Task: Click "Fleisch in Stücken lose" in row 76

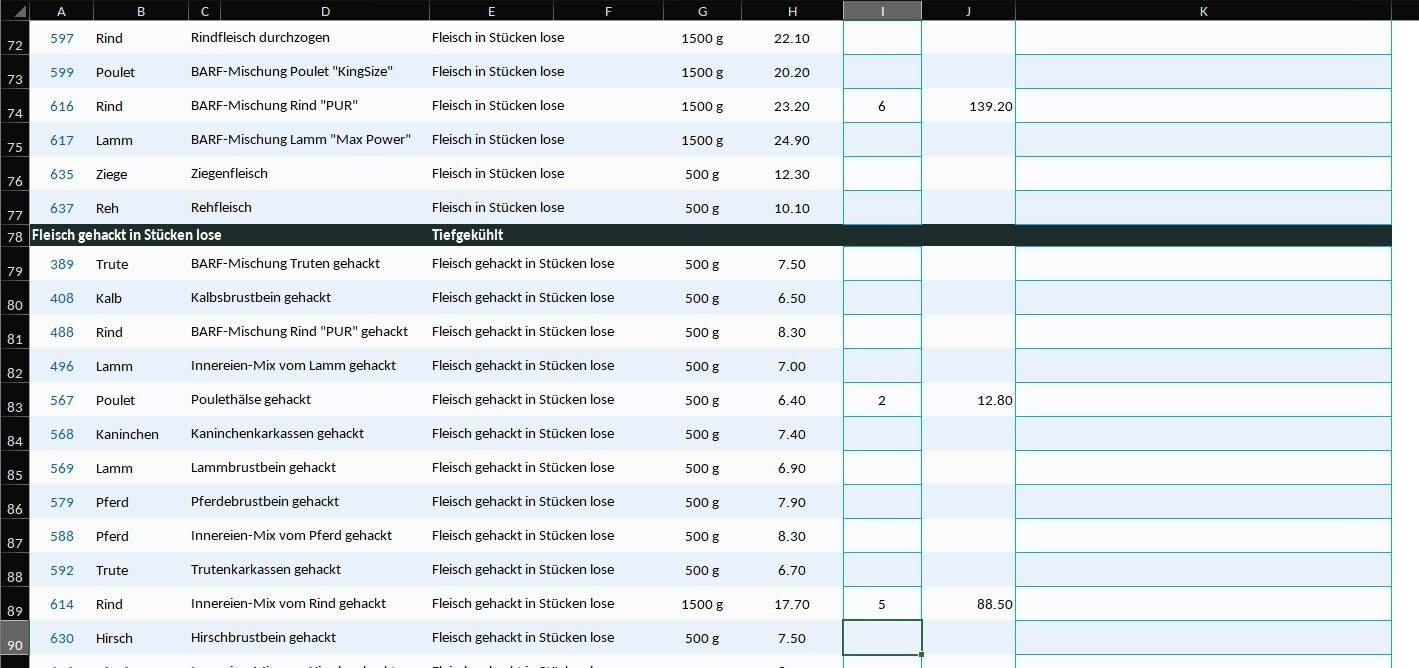Action: pyautogui.click(x=498, y=174)
